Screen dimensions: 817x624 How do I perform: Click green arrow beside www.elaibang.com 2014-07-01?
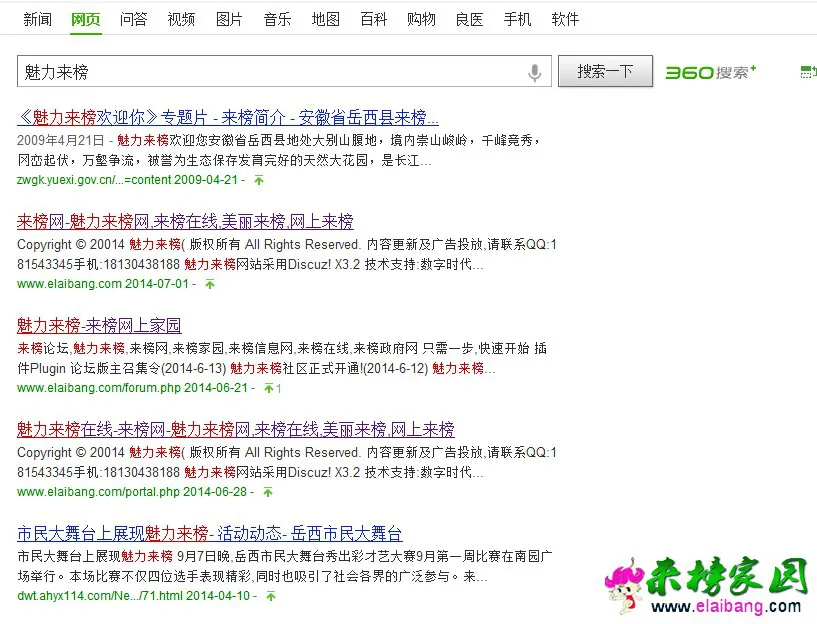pyautogui.click(x=210, y=284)
